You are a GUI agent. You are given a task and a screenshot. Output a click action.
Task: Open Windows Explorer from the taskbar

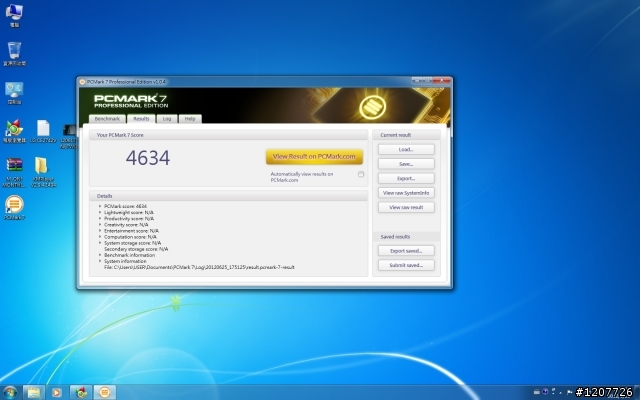[34, 393]
